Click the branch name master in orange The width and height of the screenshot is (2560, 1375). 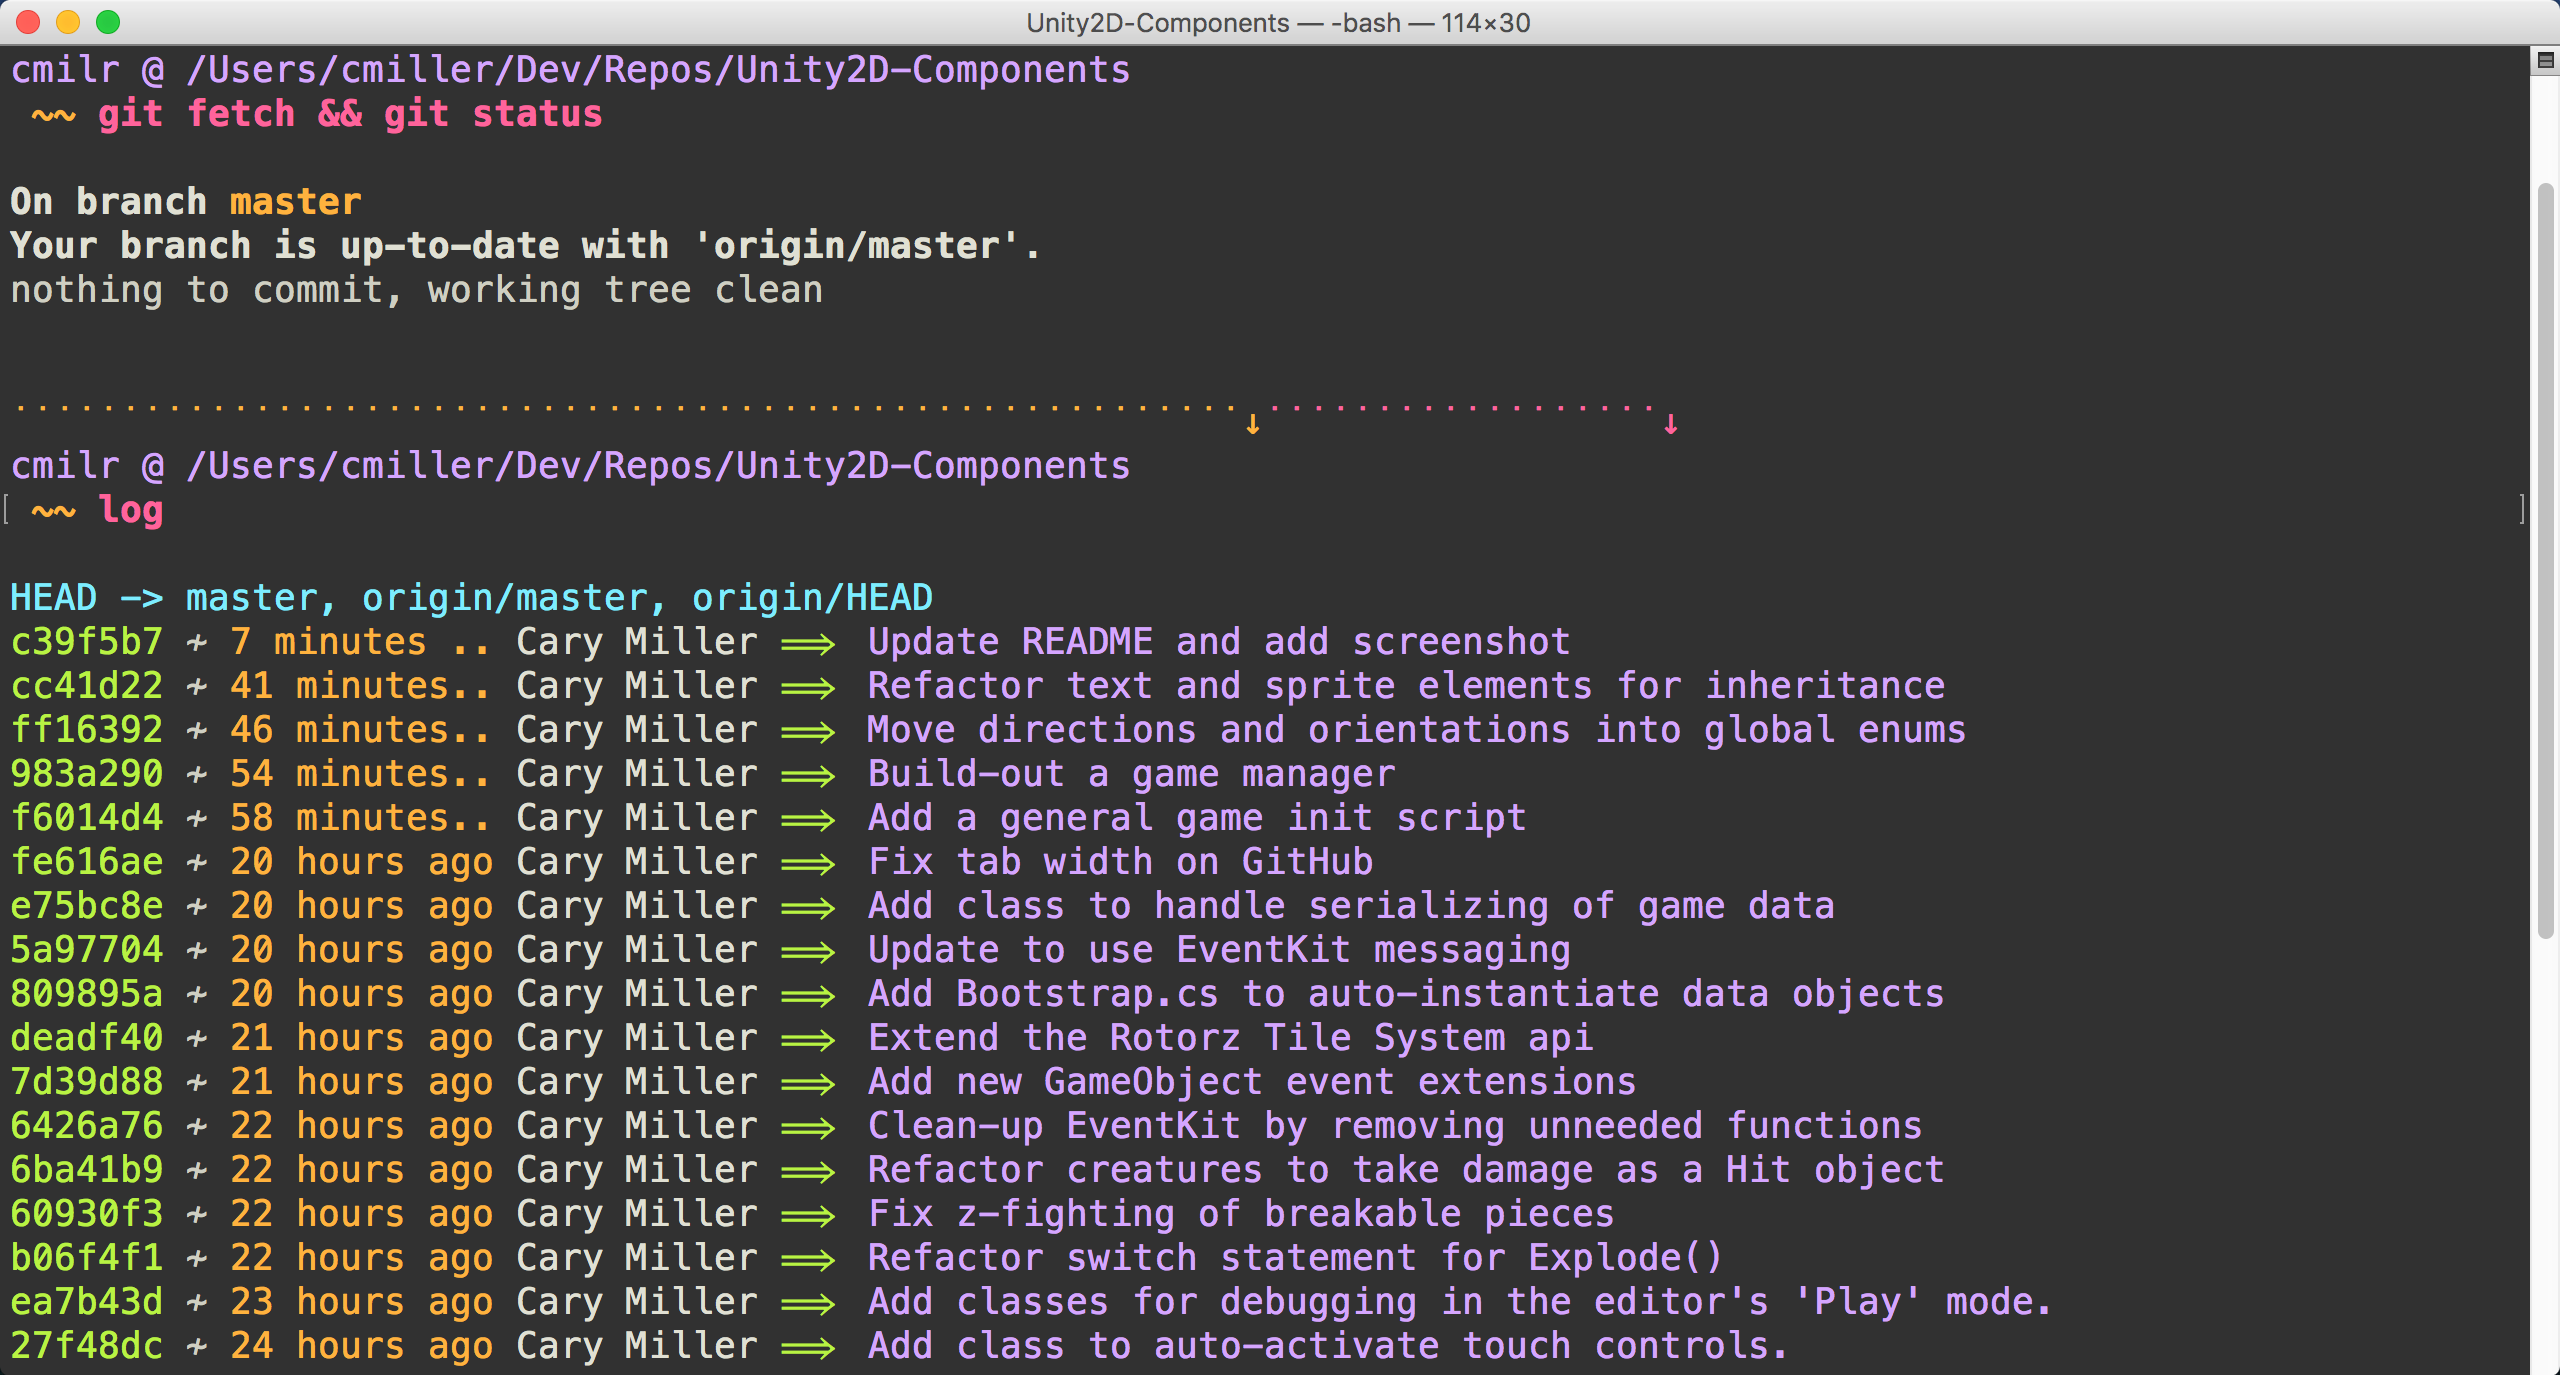click(295, 202)
